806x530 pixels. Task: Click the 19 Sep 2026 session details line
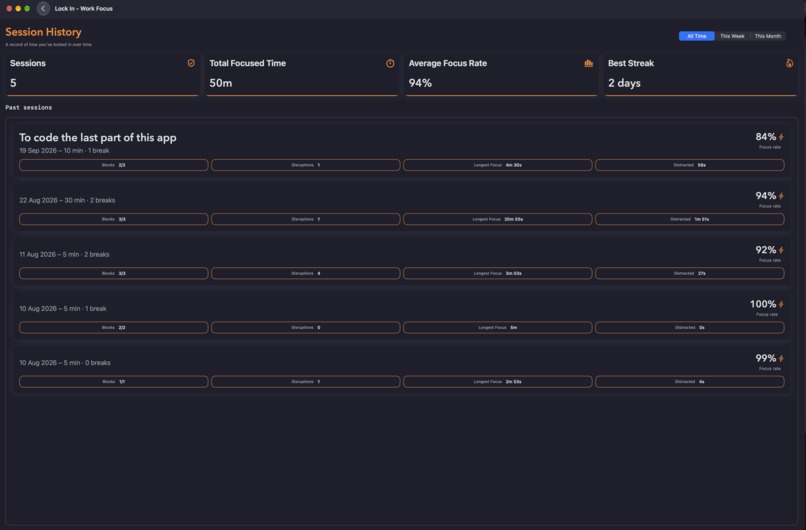click(64, 151)
